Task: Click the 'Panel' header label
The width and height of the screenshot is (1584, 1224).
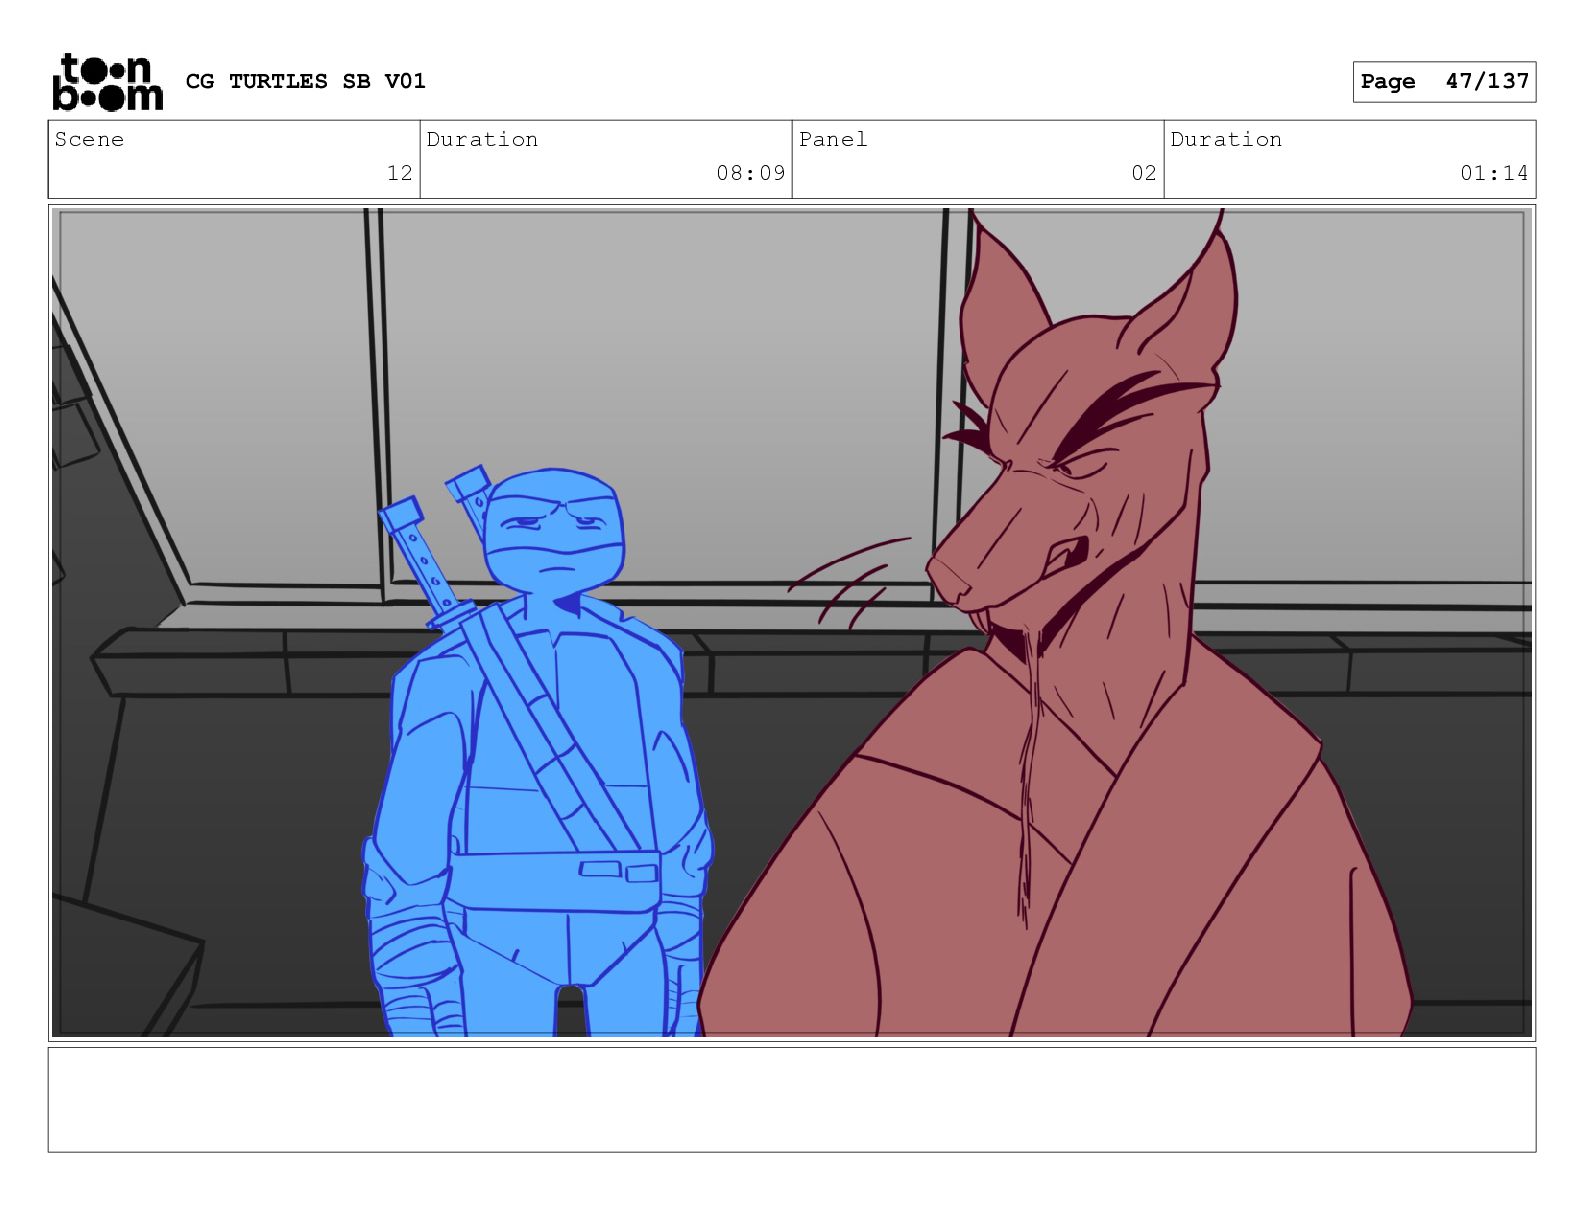Action: [833, 140]
